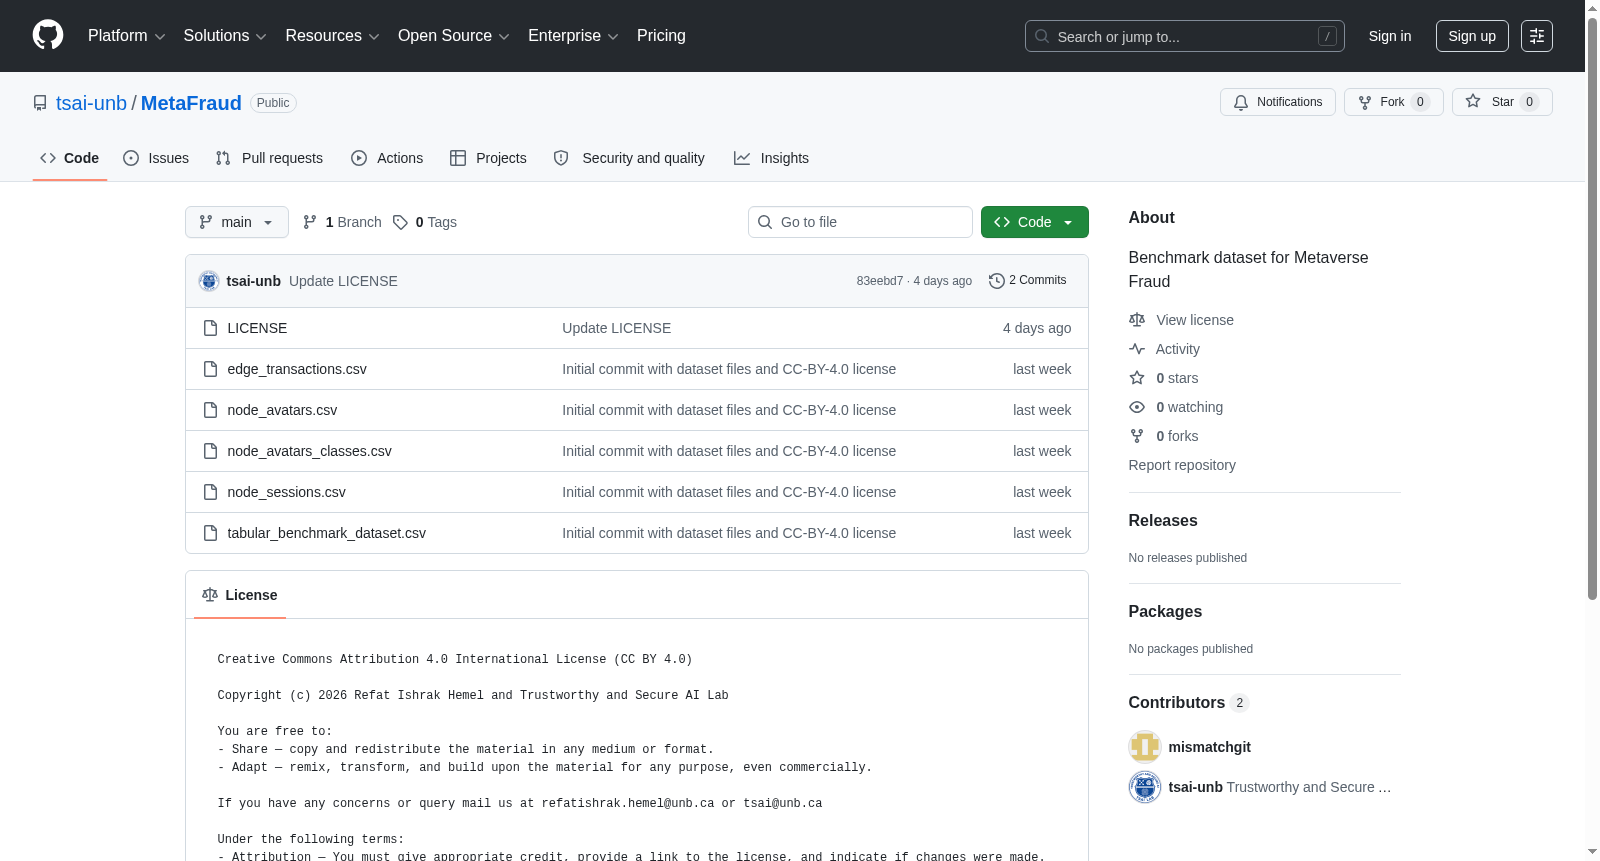Expand the Open Source menu
Viewport: 1600px width, 861px height.
point(454,36)
